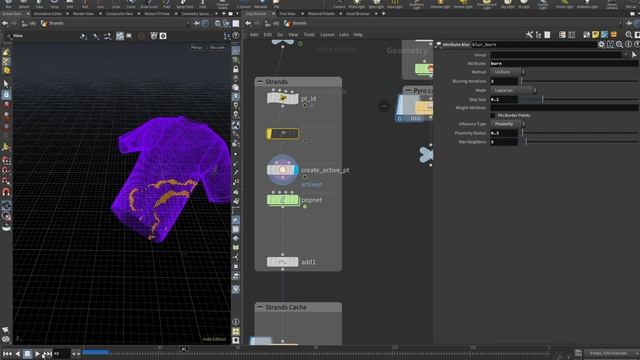
Task: Collapse the Strands network box
Action: pyautogui.click(x=260, y=82)
